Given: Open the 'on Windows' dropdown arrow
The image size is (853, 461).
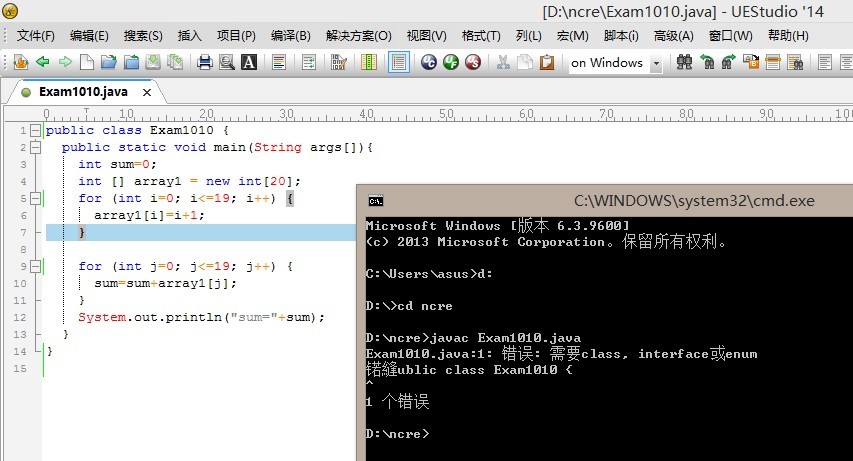Looking at the screenshot, I should (656, 63).
